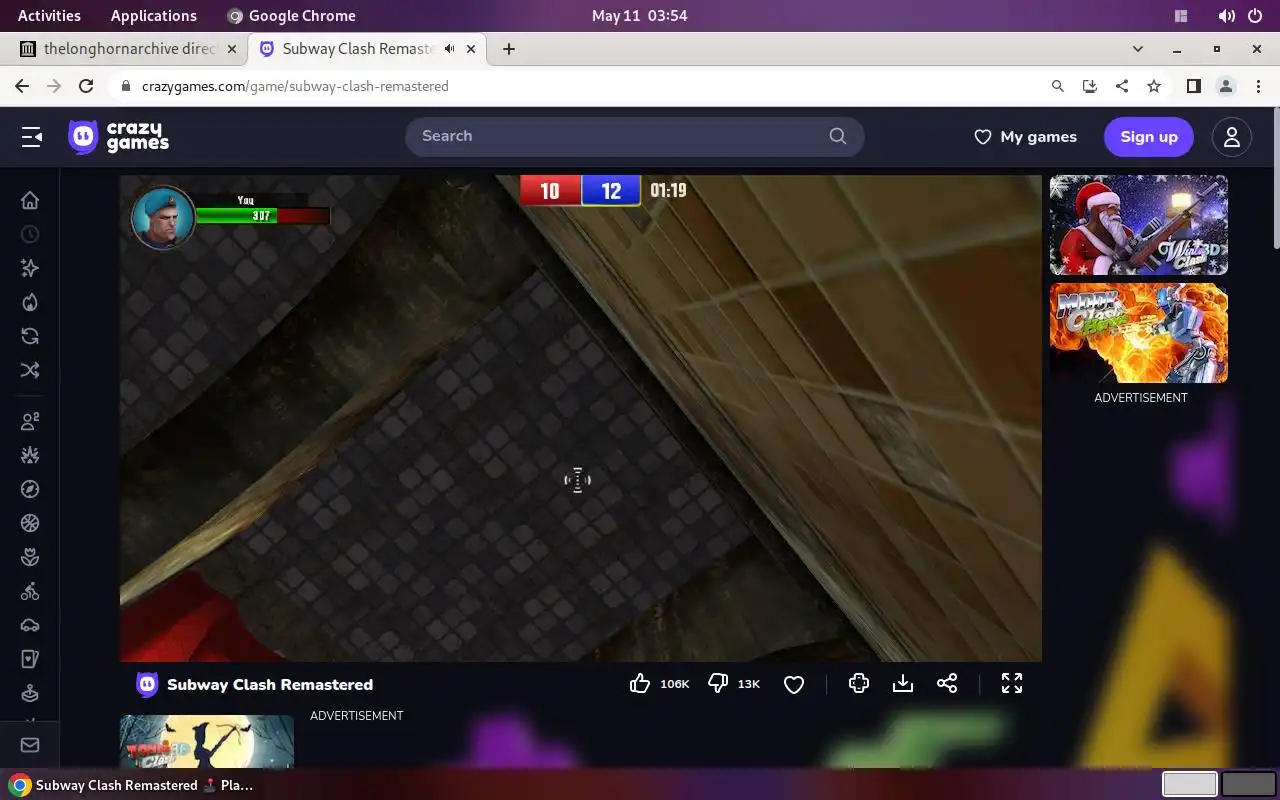The height and width of the screenshot is (800, 1280).
Task: Open Updated games refresh-arrows icon
Action: [x=30, y=336]
